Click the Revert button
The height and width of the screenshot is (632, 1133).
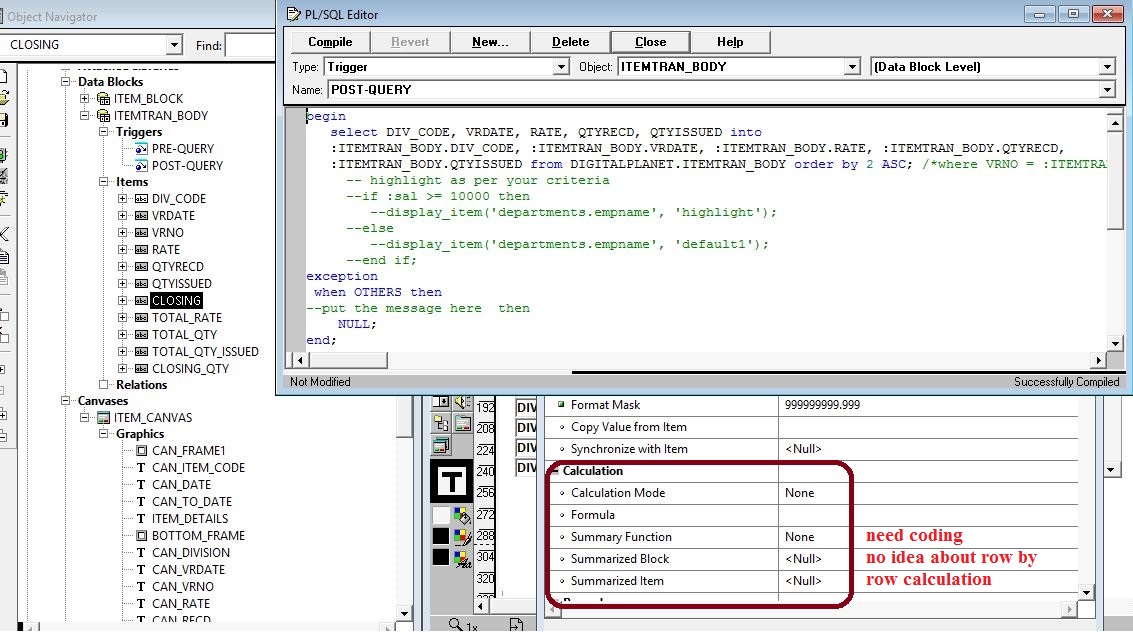(410, 42)
